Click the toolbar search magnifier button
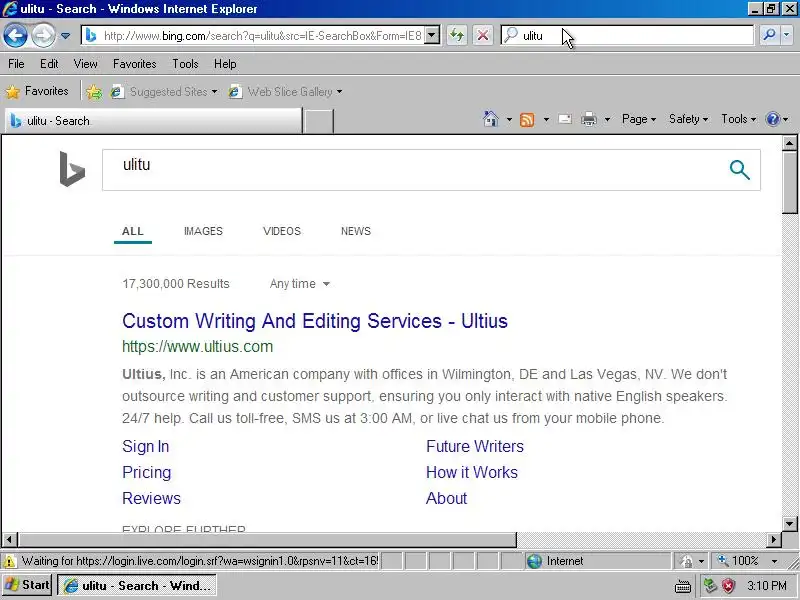Screen dimensions: 800x600 pos(769,36)
